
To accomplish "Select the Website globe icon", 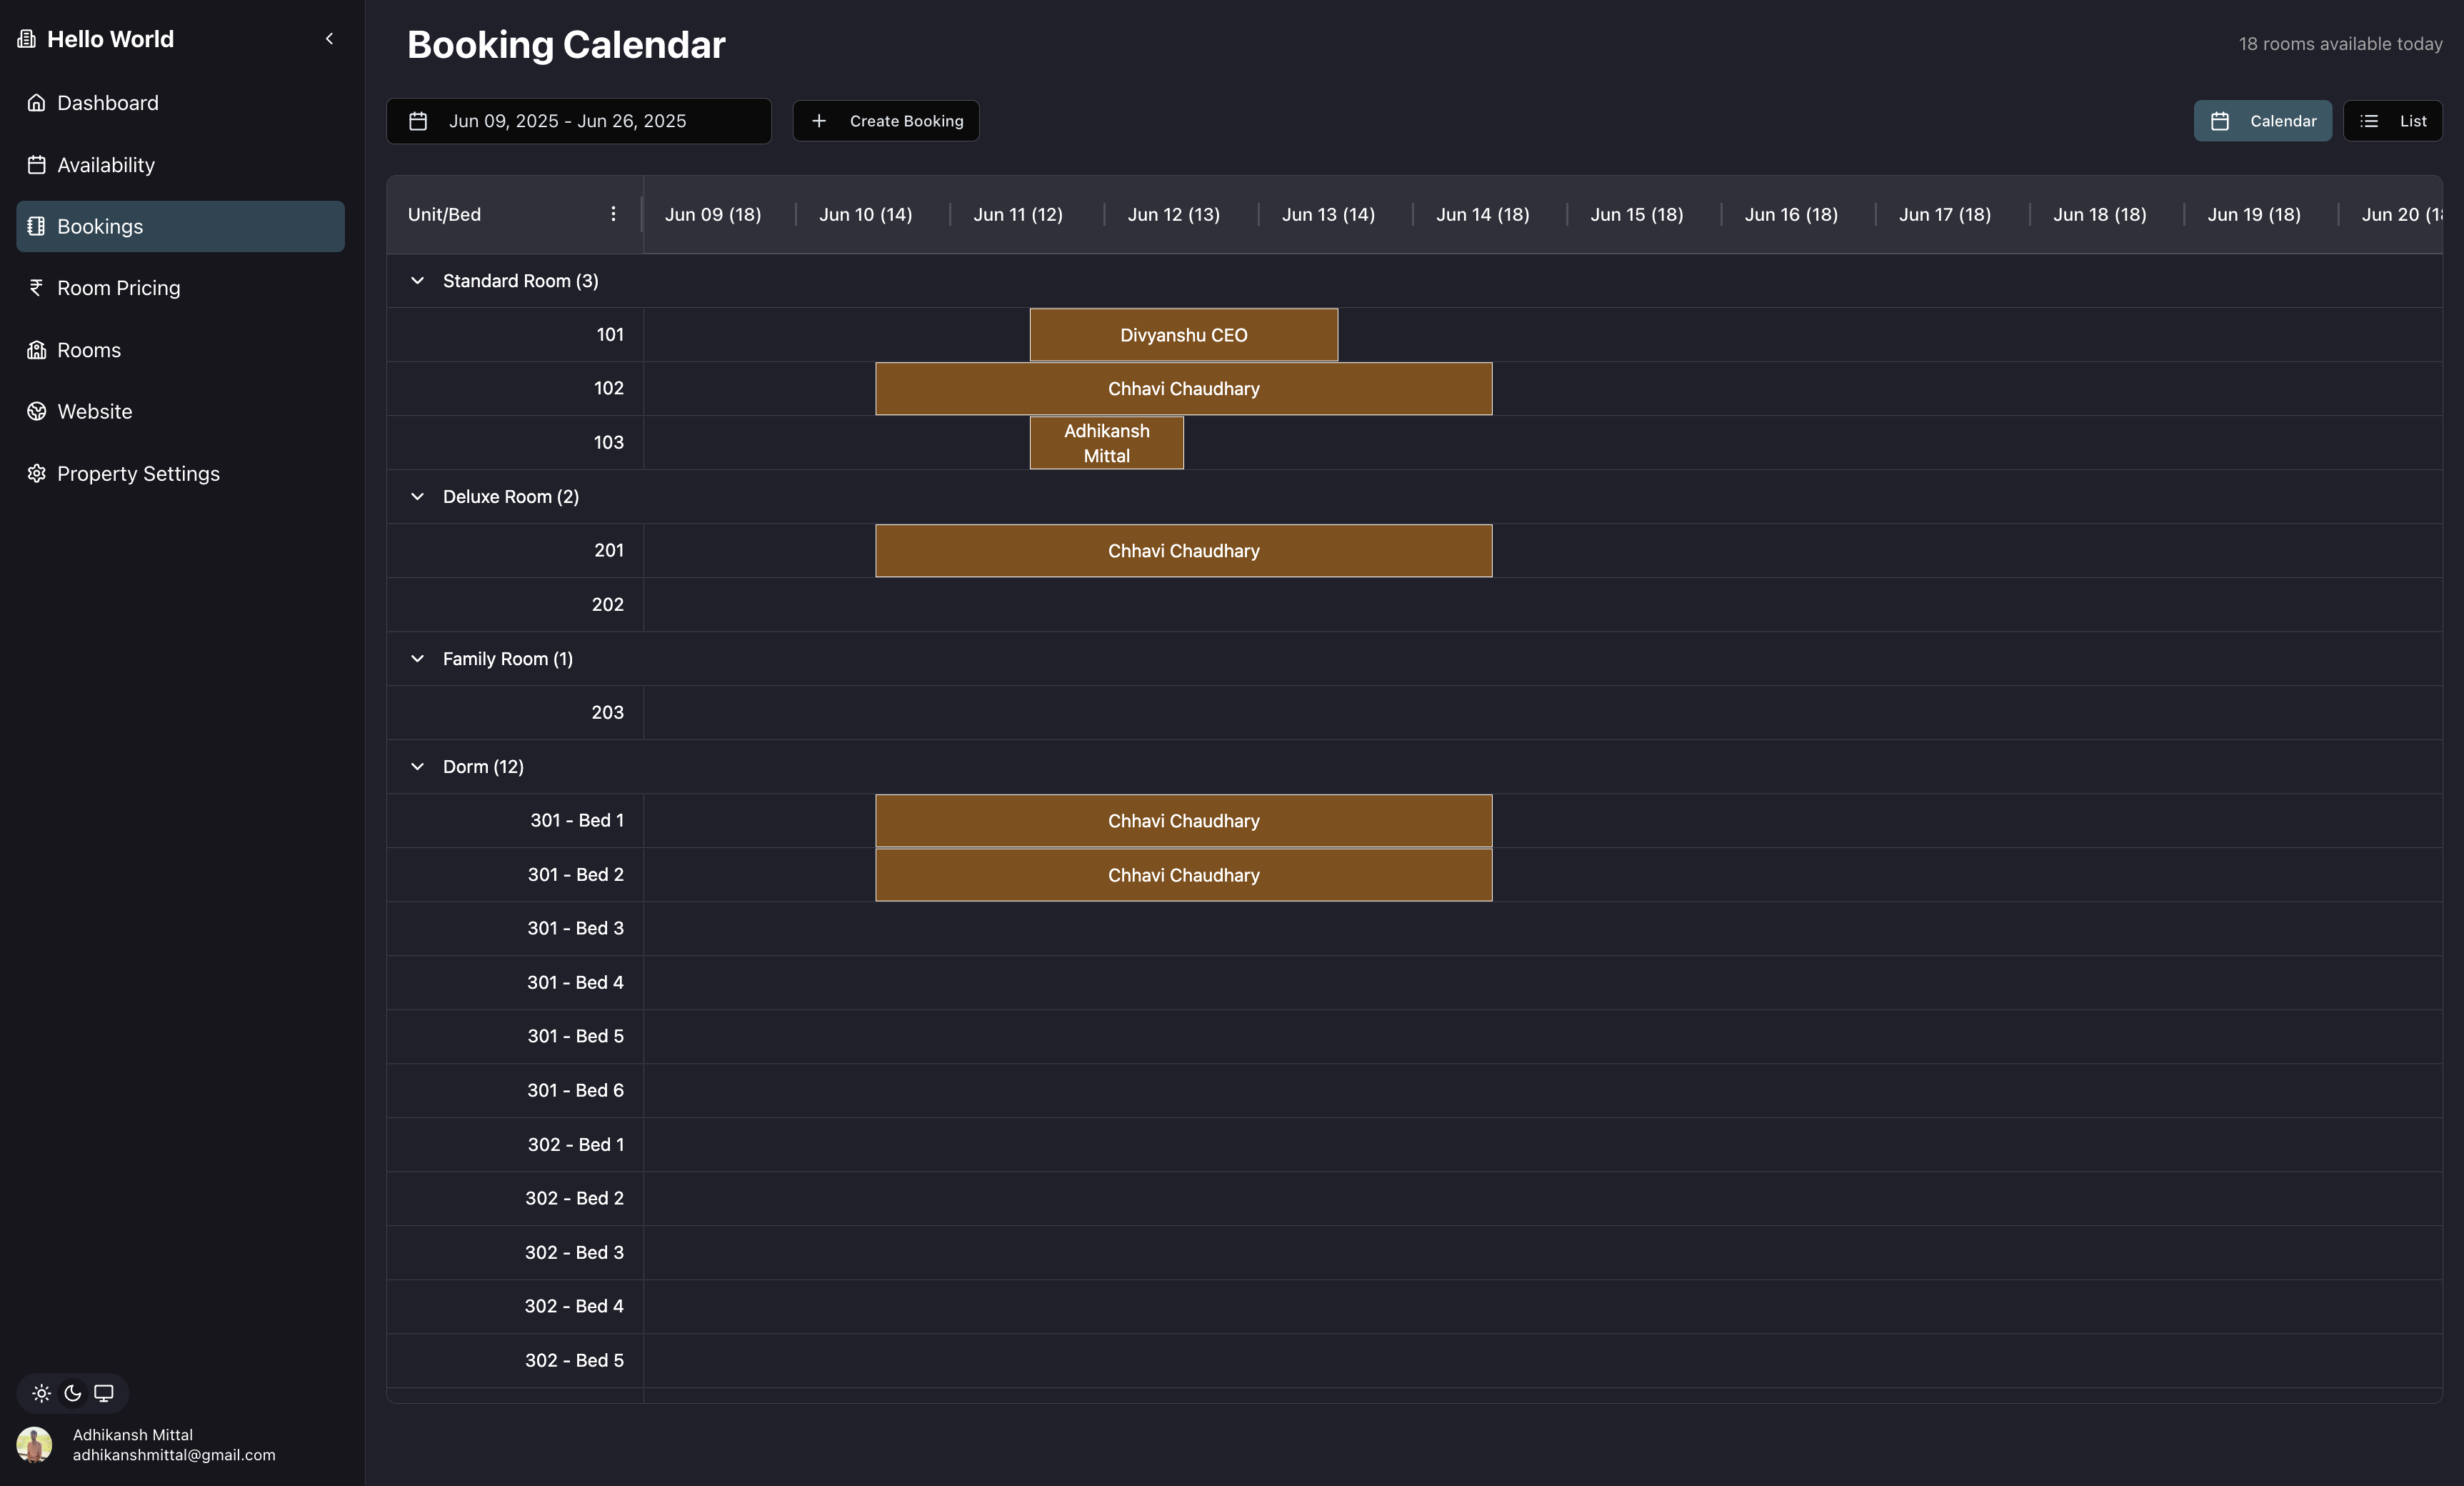I will tap(36, 411).
